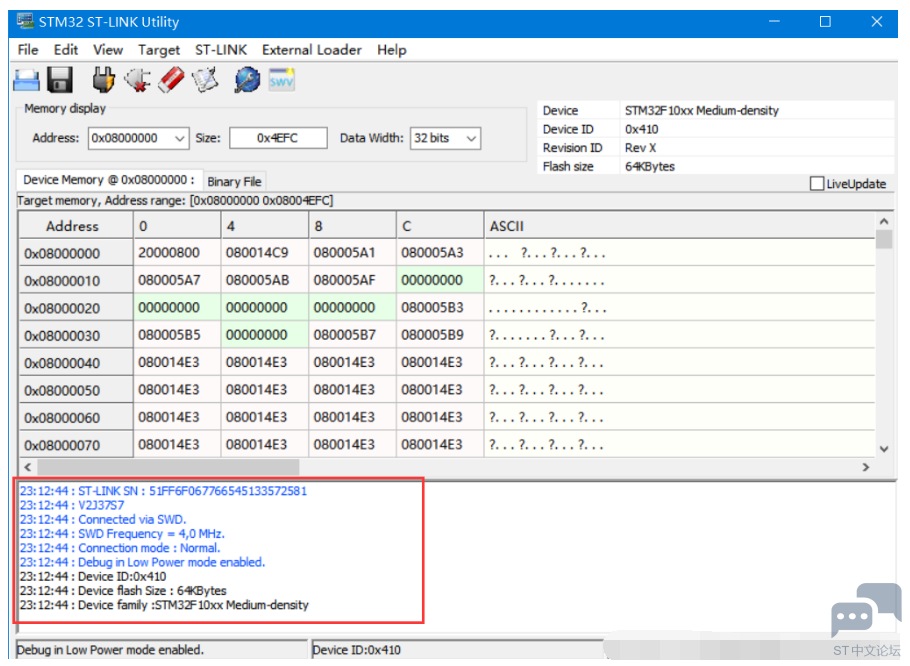Screen dimensions: 910x666
Task: Click row address 0x08000020
Action: tap(76, 308)
